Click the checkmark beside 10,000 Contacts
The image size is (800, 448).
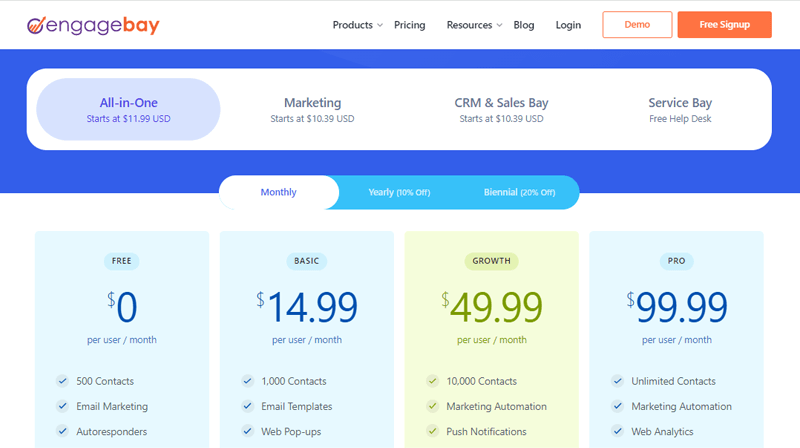(433, 381)
